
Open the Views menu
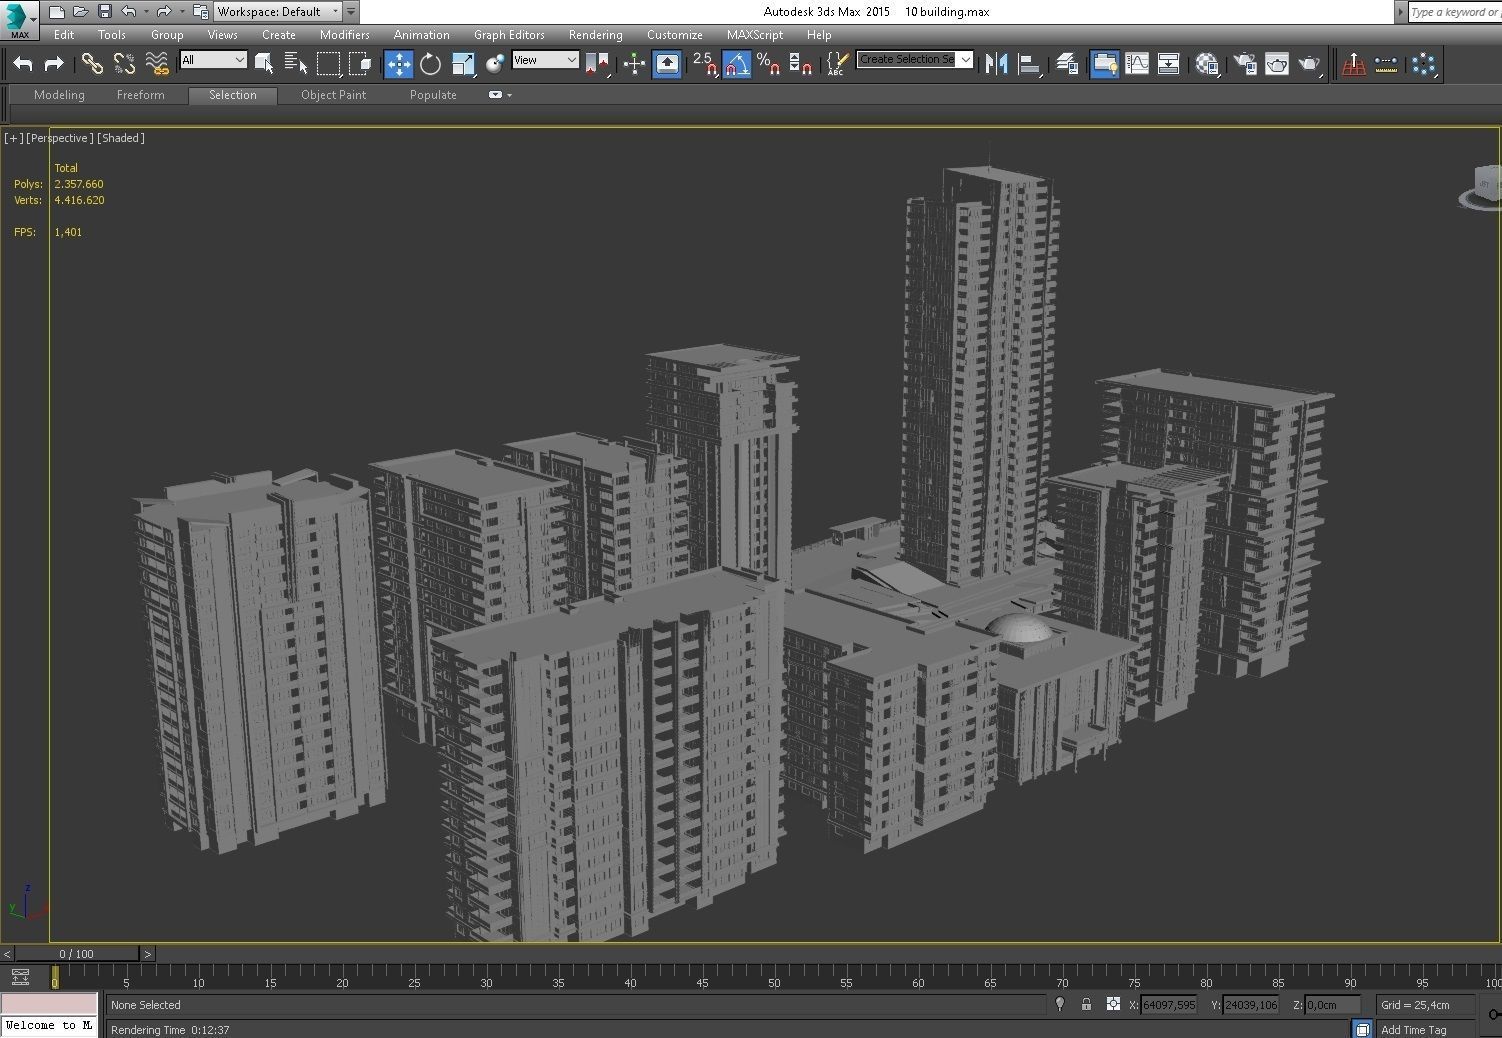click(222, 35)
